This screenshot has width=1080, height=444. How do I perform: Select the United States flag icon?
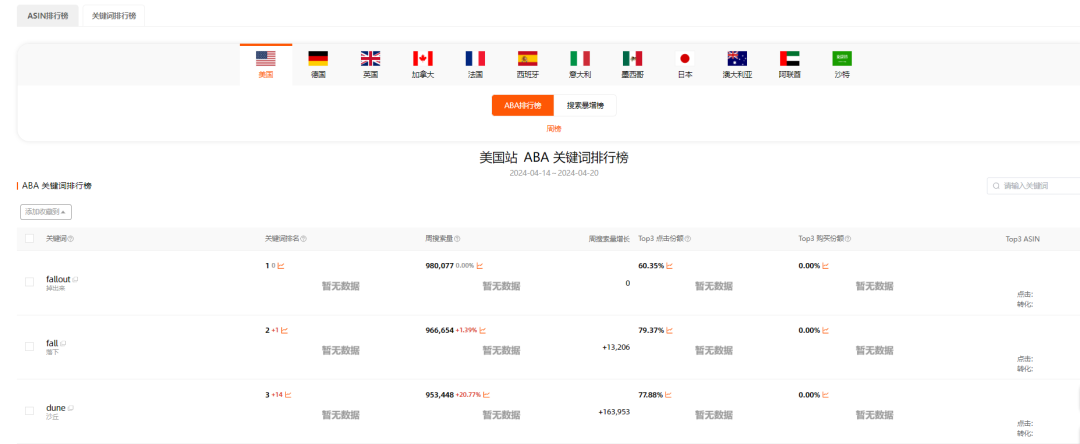[265, 59]
